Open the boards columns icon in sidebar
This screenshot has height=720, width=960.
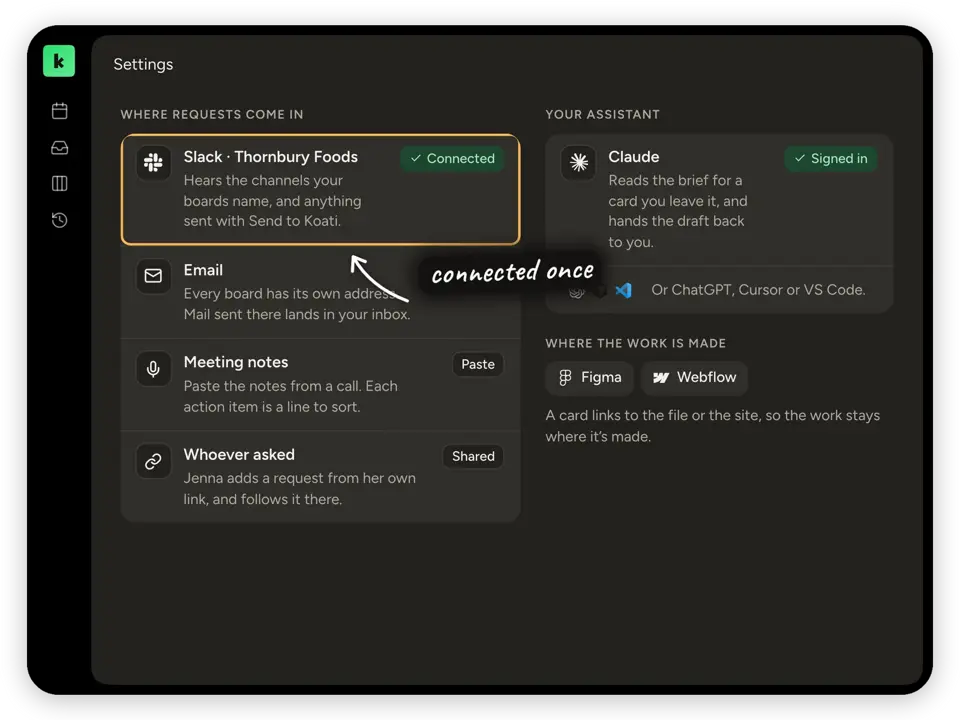click(x=59, y=183)
